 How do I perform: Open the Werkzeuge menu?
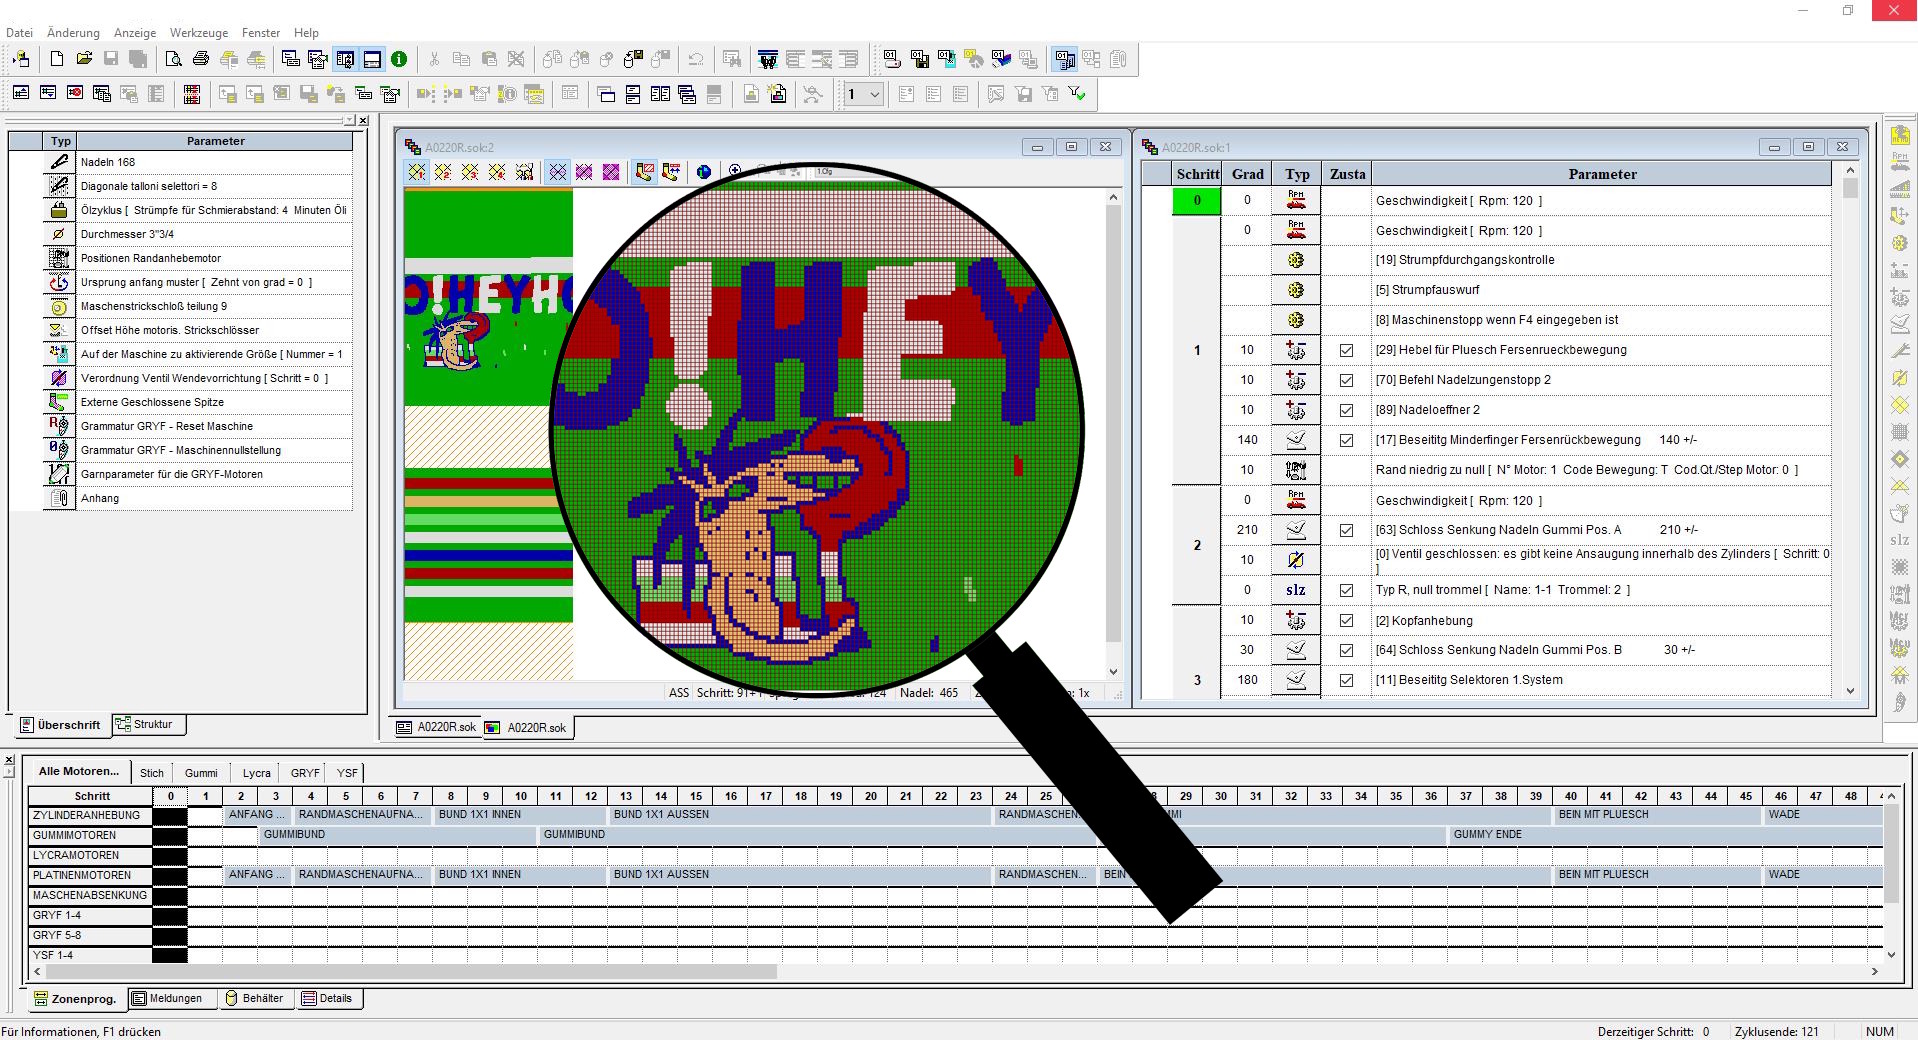198,33
